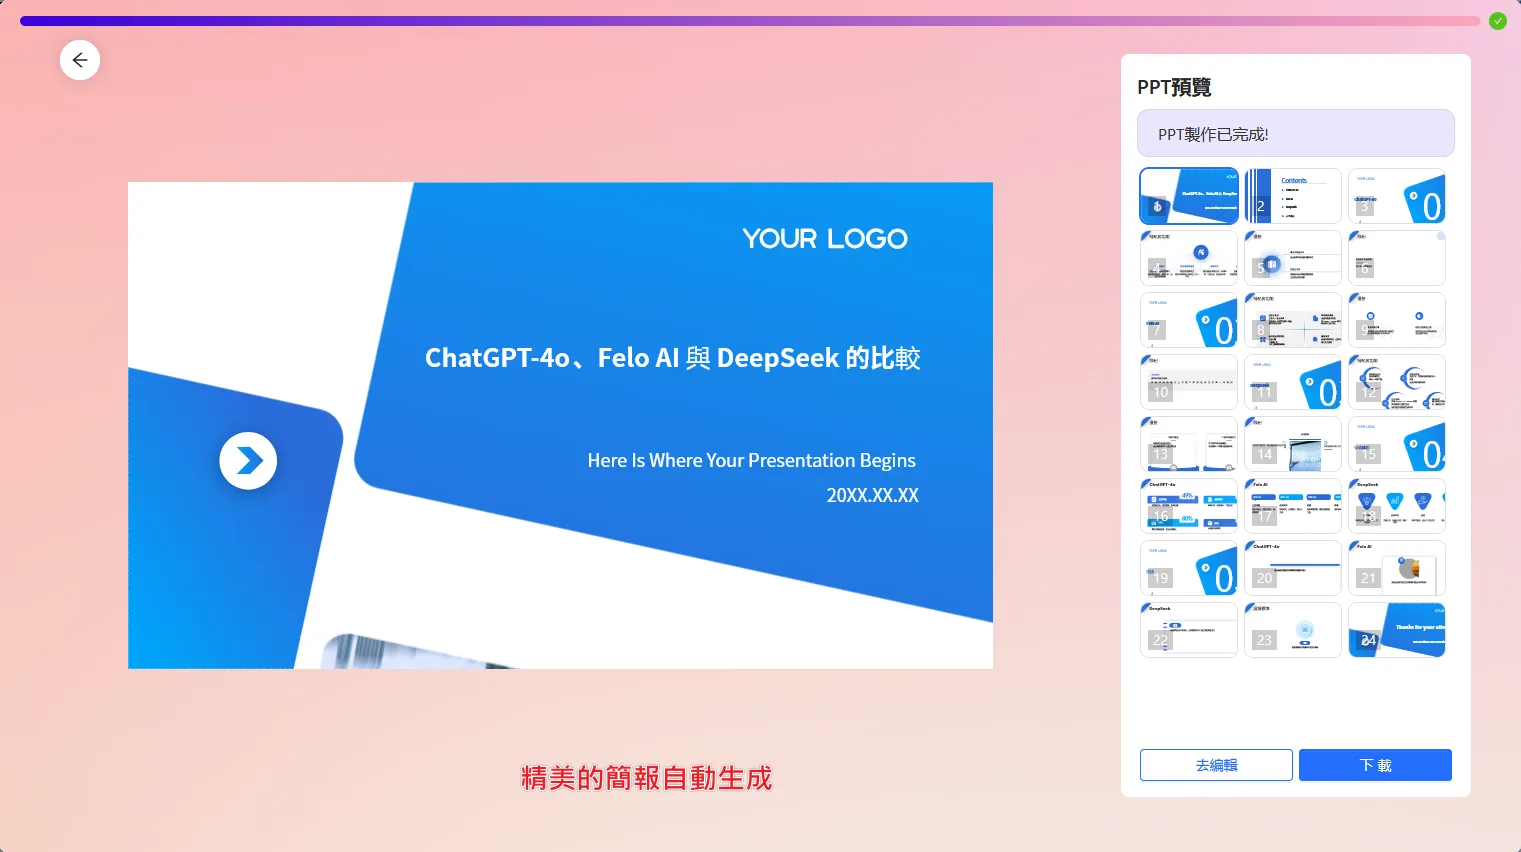Click the slide title ChatGPT-4o comparison text

(x=672, y=358)
